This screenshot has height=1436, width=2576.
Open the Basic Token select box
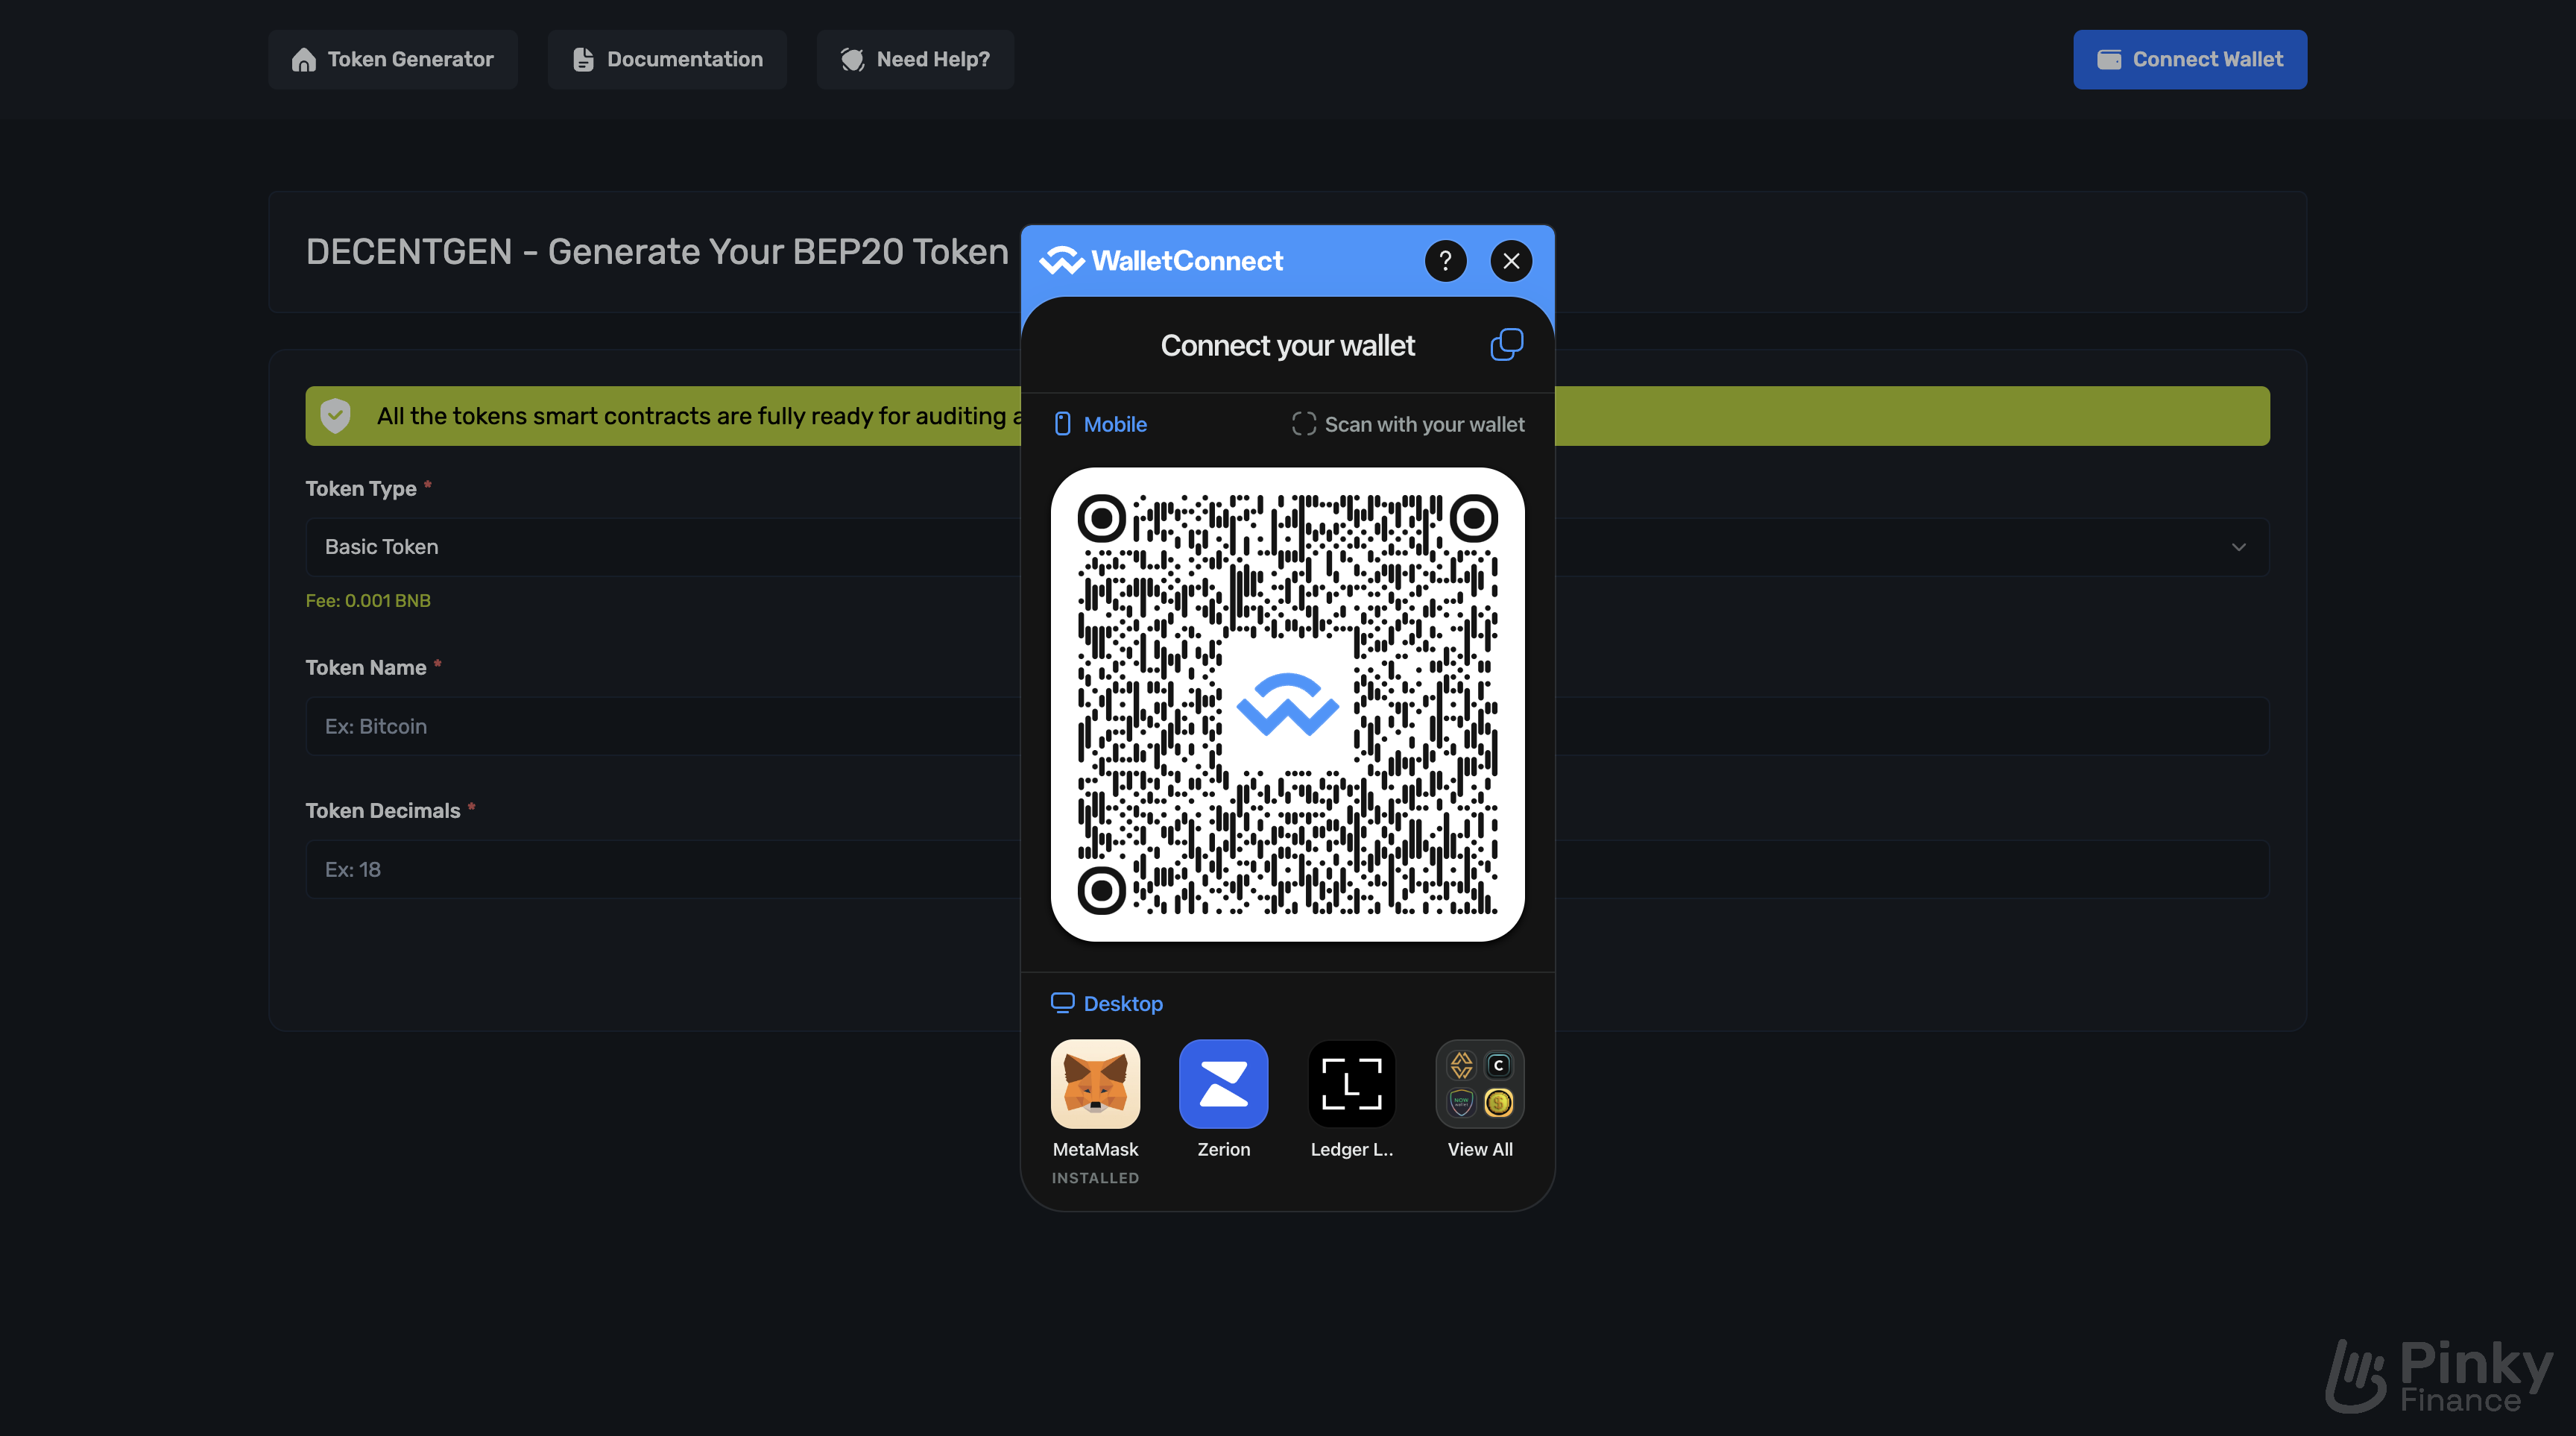[x=1287, y=547]
